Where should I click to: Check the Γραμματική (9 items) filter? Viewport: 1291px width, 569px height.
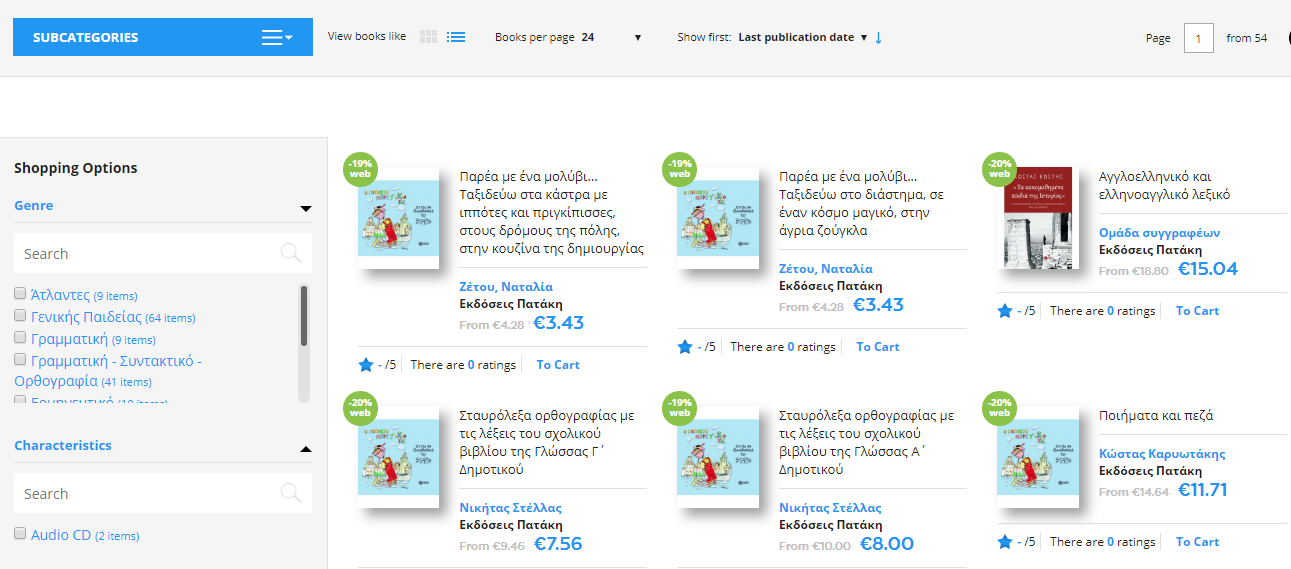coord(20,339)
